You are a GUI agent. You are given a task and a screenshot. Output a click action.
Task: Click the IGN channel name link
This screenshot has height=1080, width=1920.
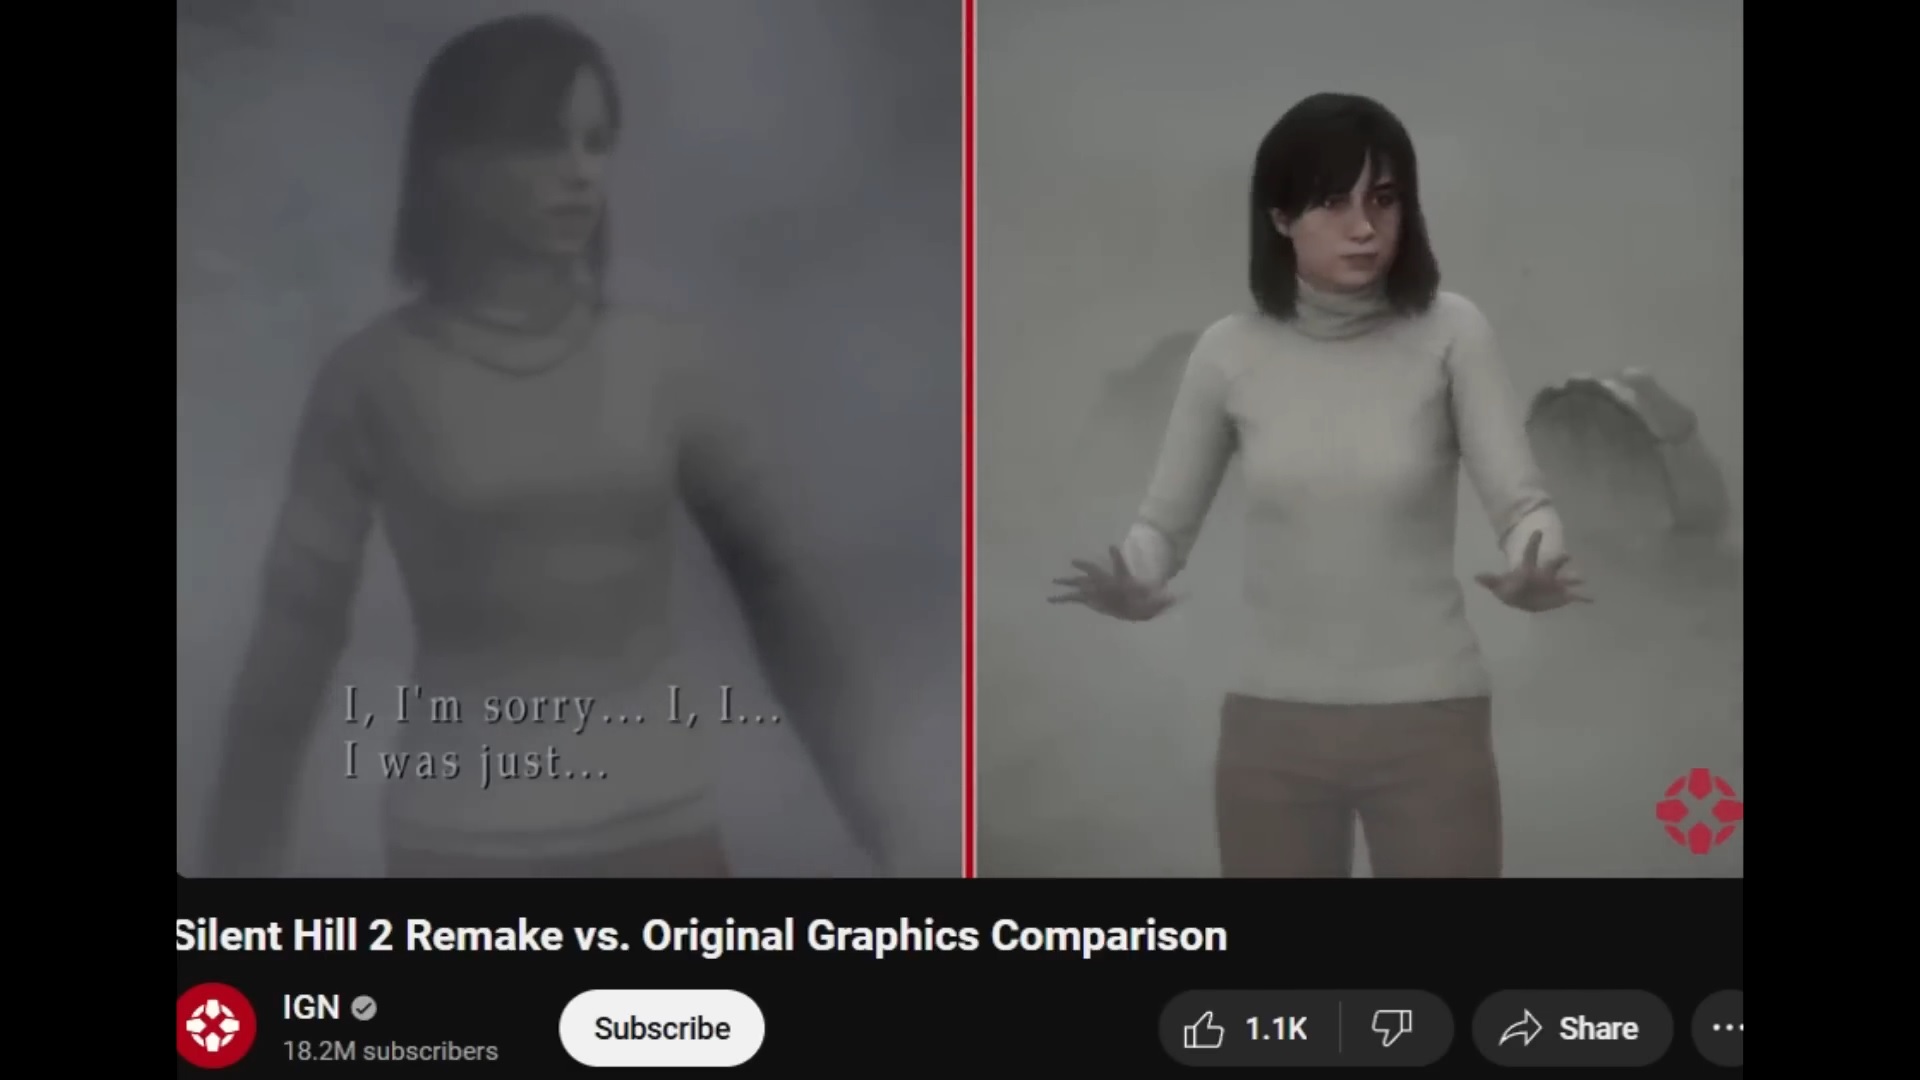coord(311,1007)
